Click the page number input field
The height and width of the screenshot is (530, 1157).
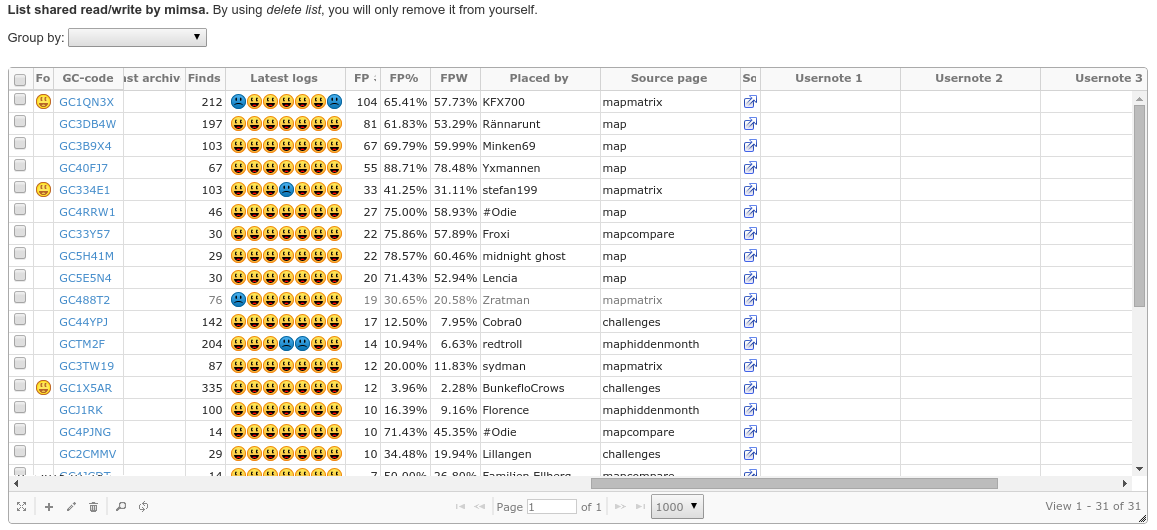click(552, 507)
